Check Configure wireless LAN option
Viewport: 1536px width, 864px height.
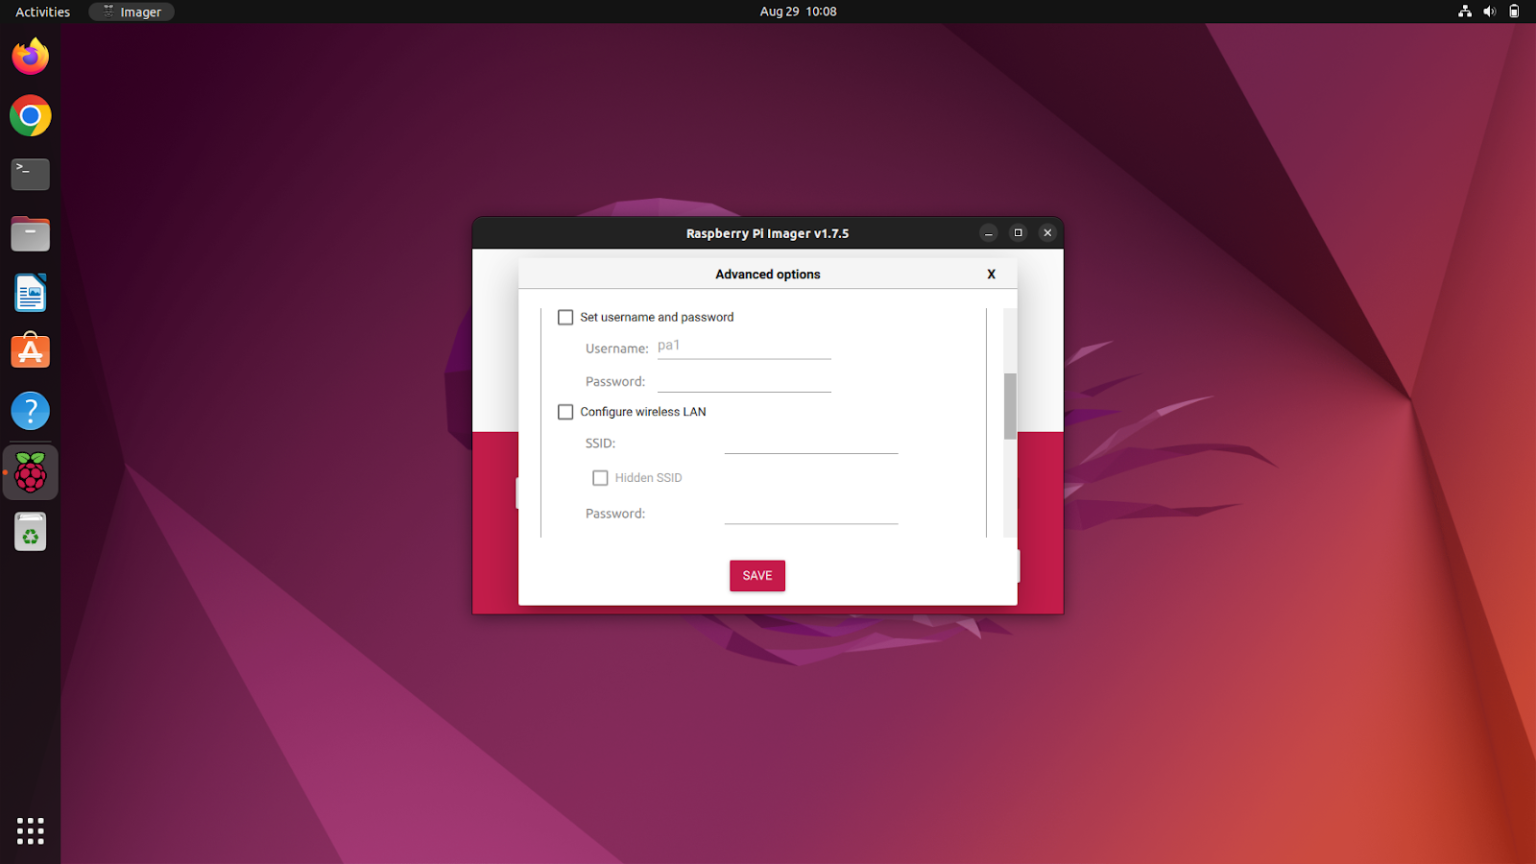[565, 412]
